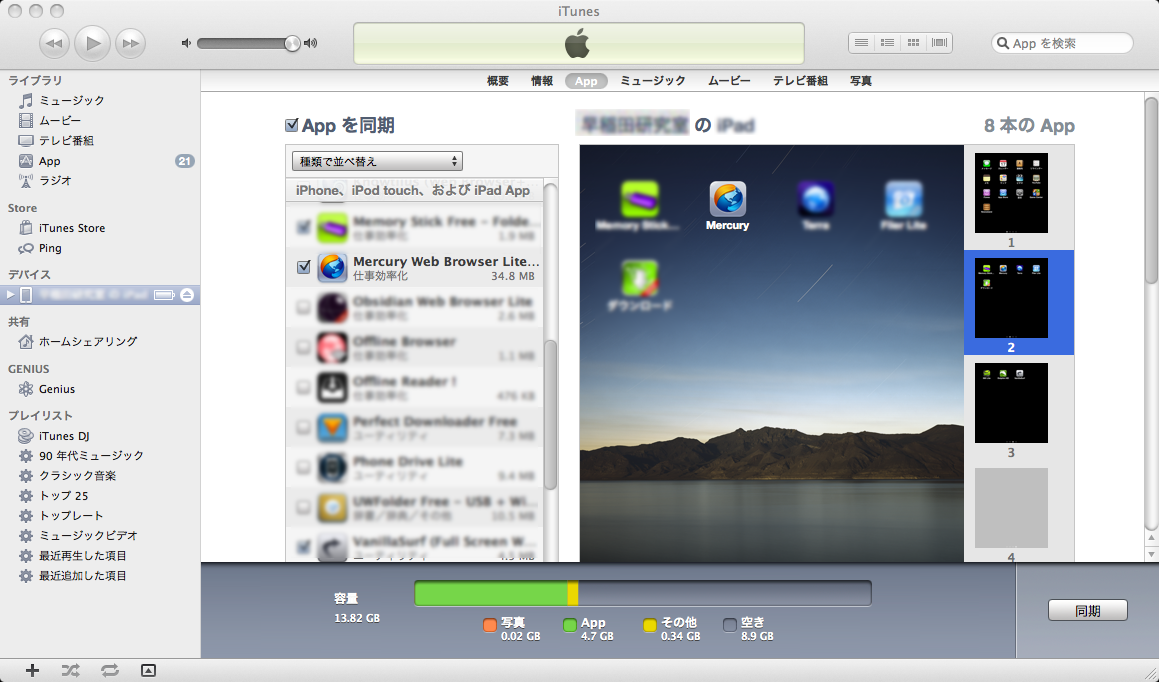Check the Offline Reader app checkbox
Viewport: 1159px width, 682px height.
tap(303, 386)
